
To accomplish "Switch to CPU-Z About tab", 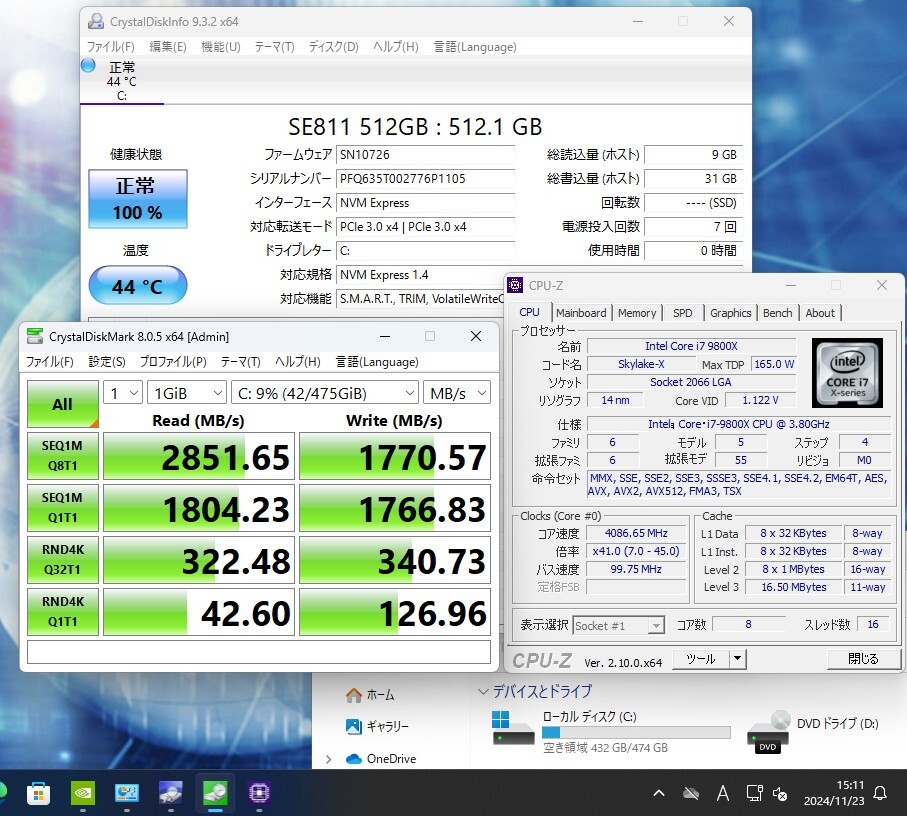I will point(820,313).
